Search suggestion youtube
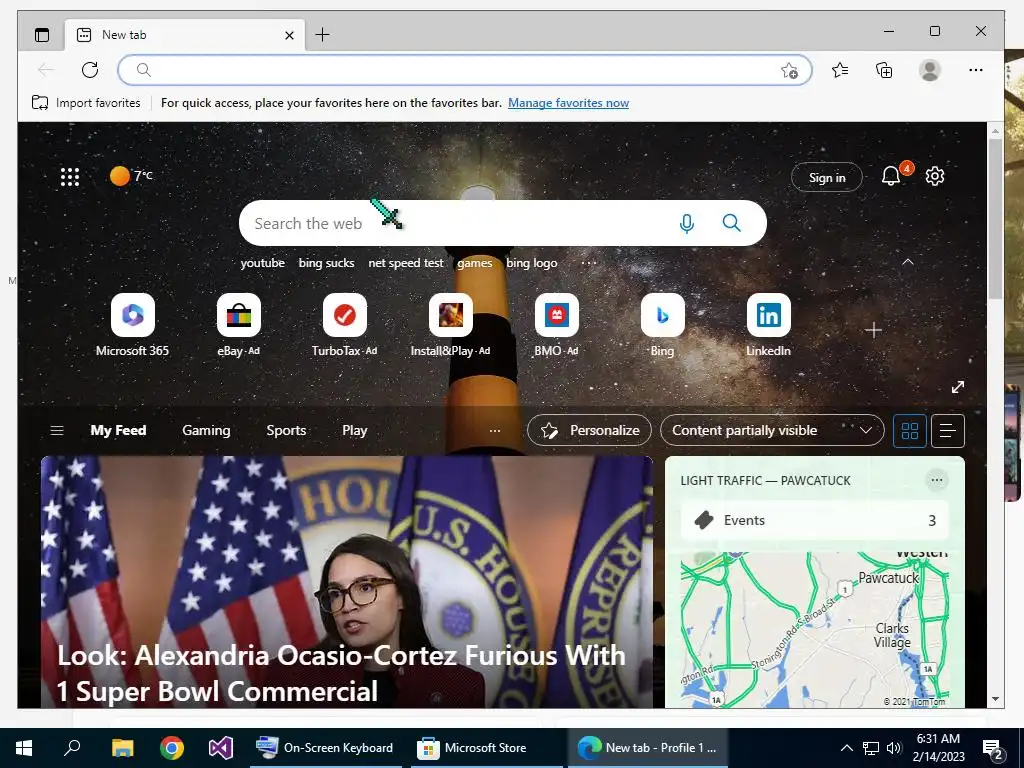The height and width of the screenshot is (768, 1024). [x=263, y=263]
